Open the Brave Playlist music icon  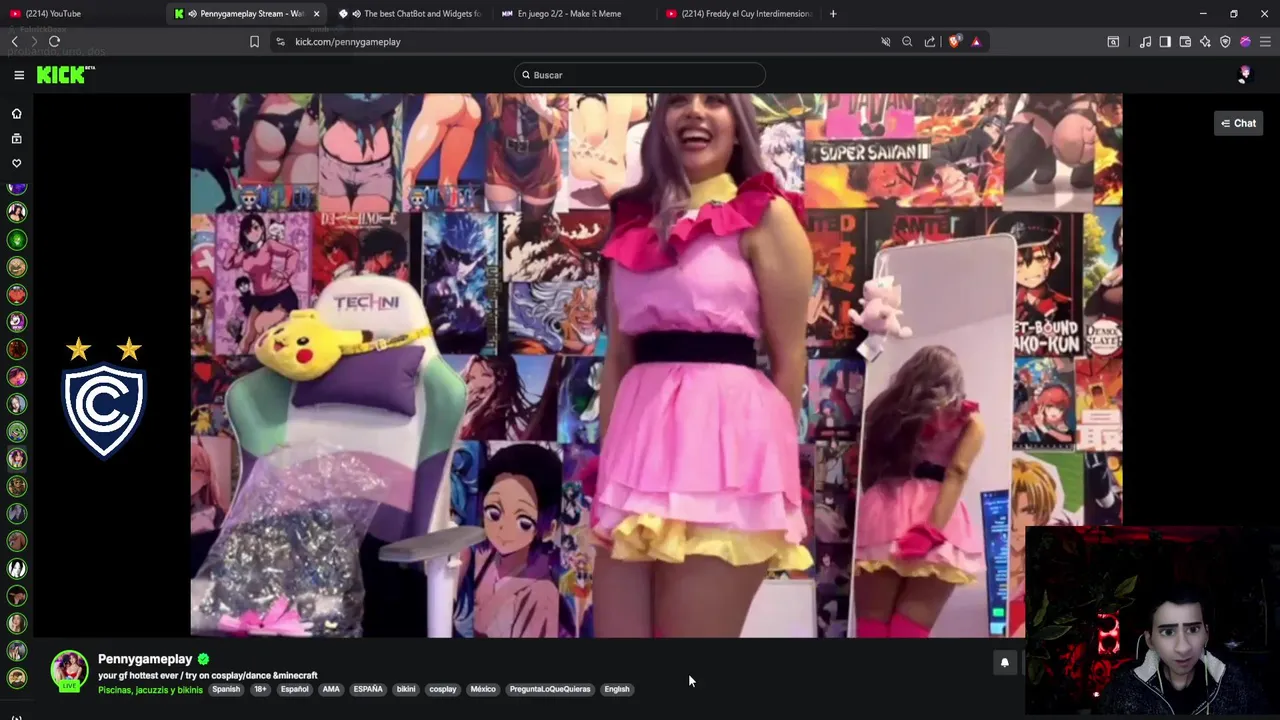(x=1145, y=42)
